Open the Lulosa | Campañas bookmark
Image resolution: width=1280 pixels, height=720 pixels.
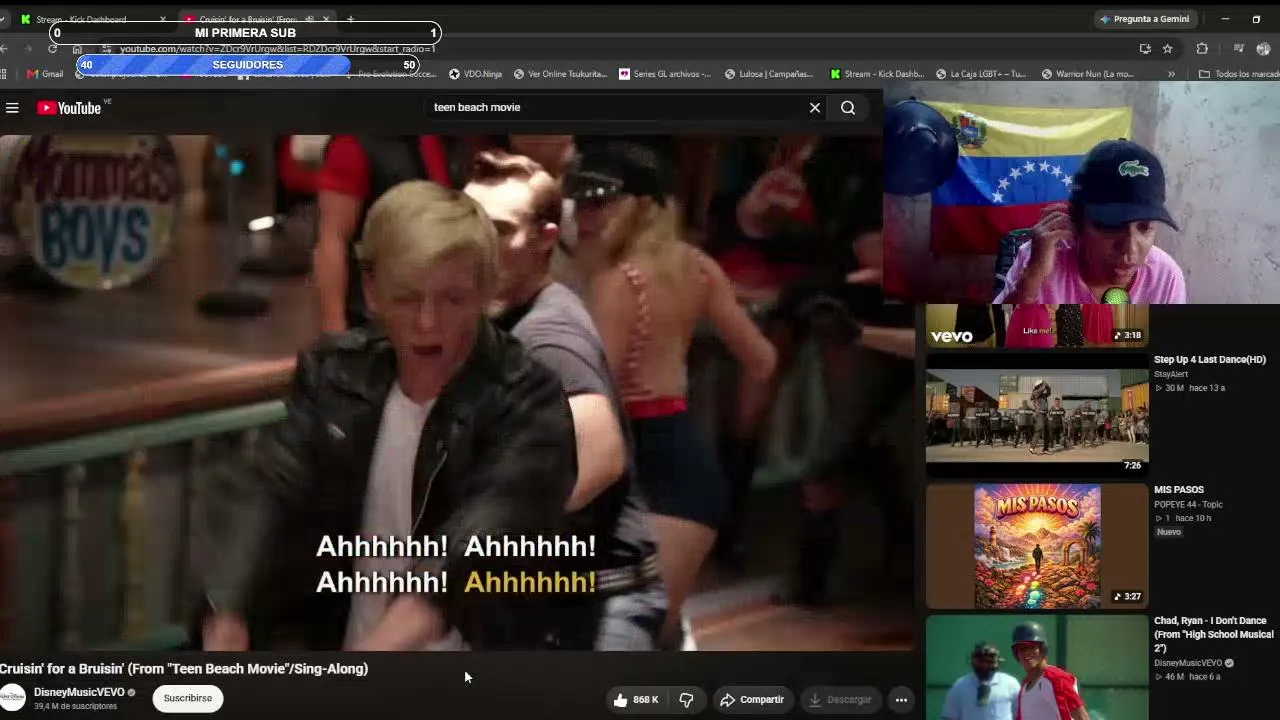(769, 74)
